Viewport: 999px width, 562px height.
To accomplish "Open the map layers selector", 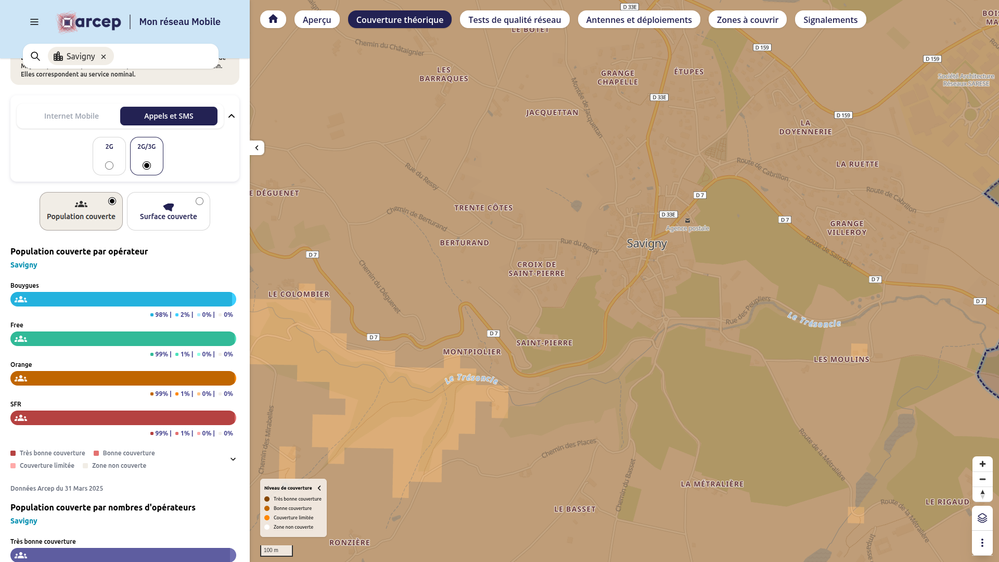I will pyautogui.click(x=982, y=518).
